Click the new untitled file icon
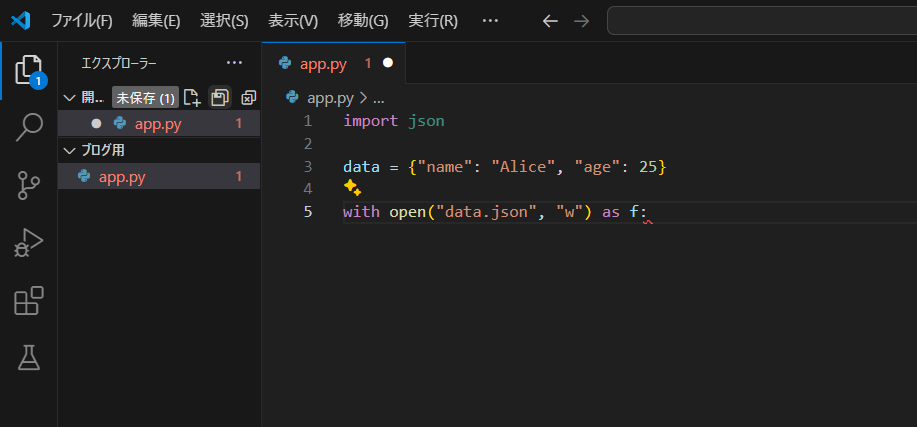Screen dimensions: 917x427 [191, 97]
